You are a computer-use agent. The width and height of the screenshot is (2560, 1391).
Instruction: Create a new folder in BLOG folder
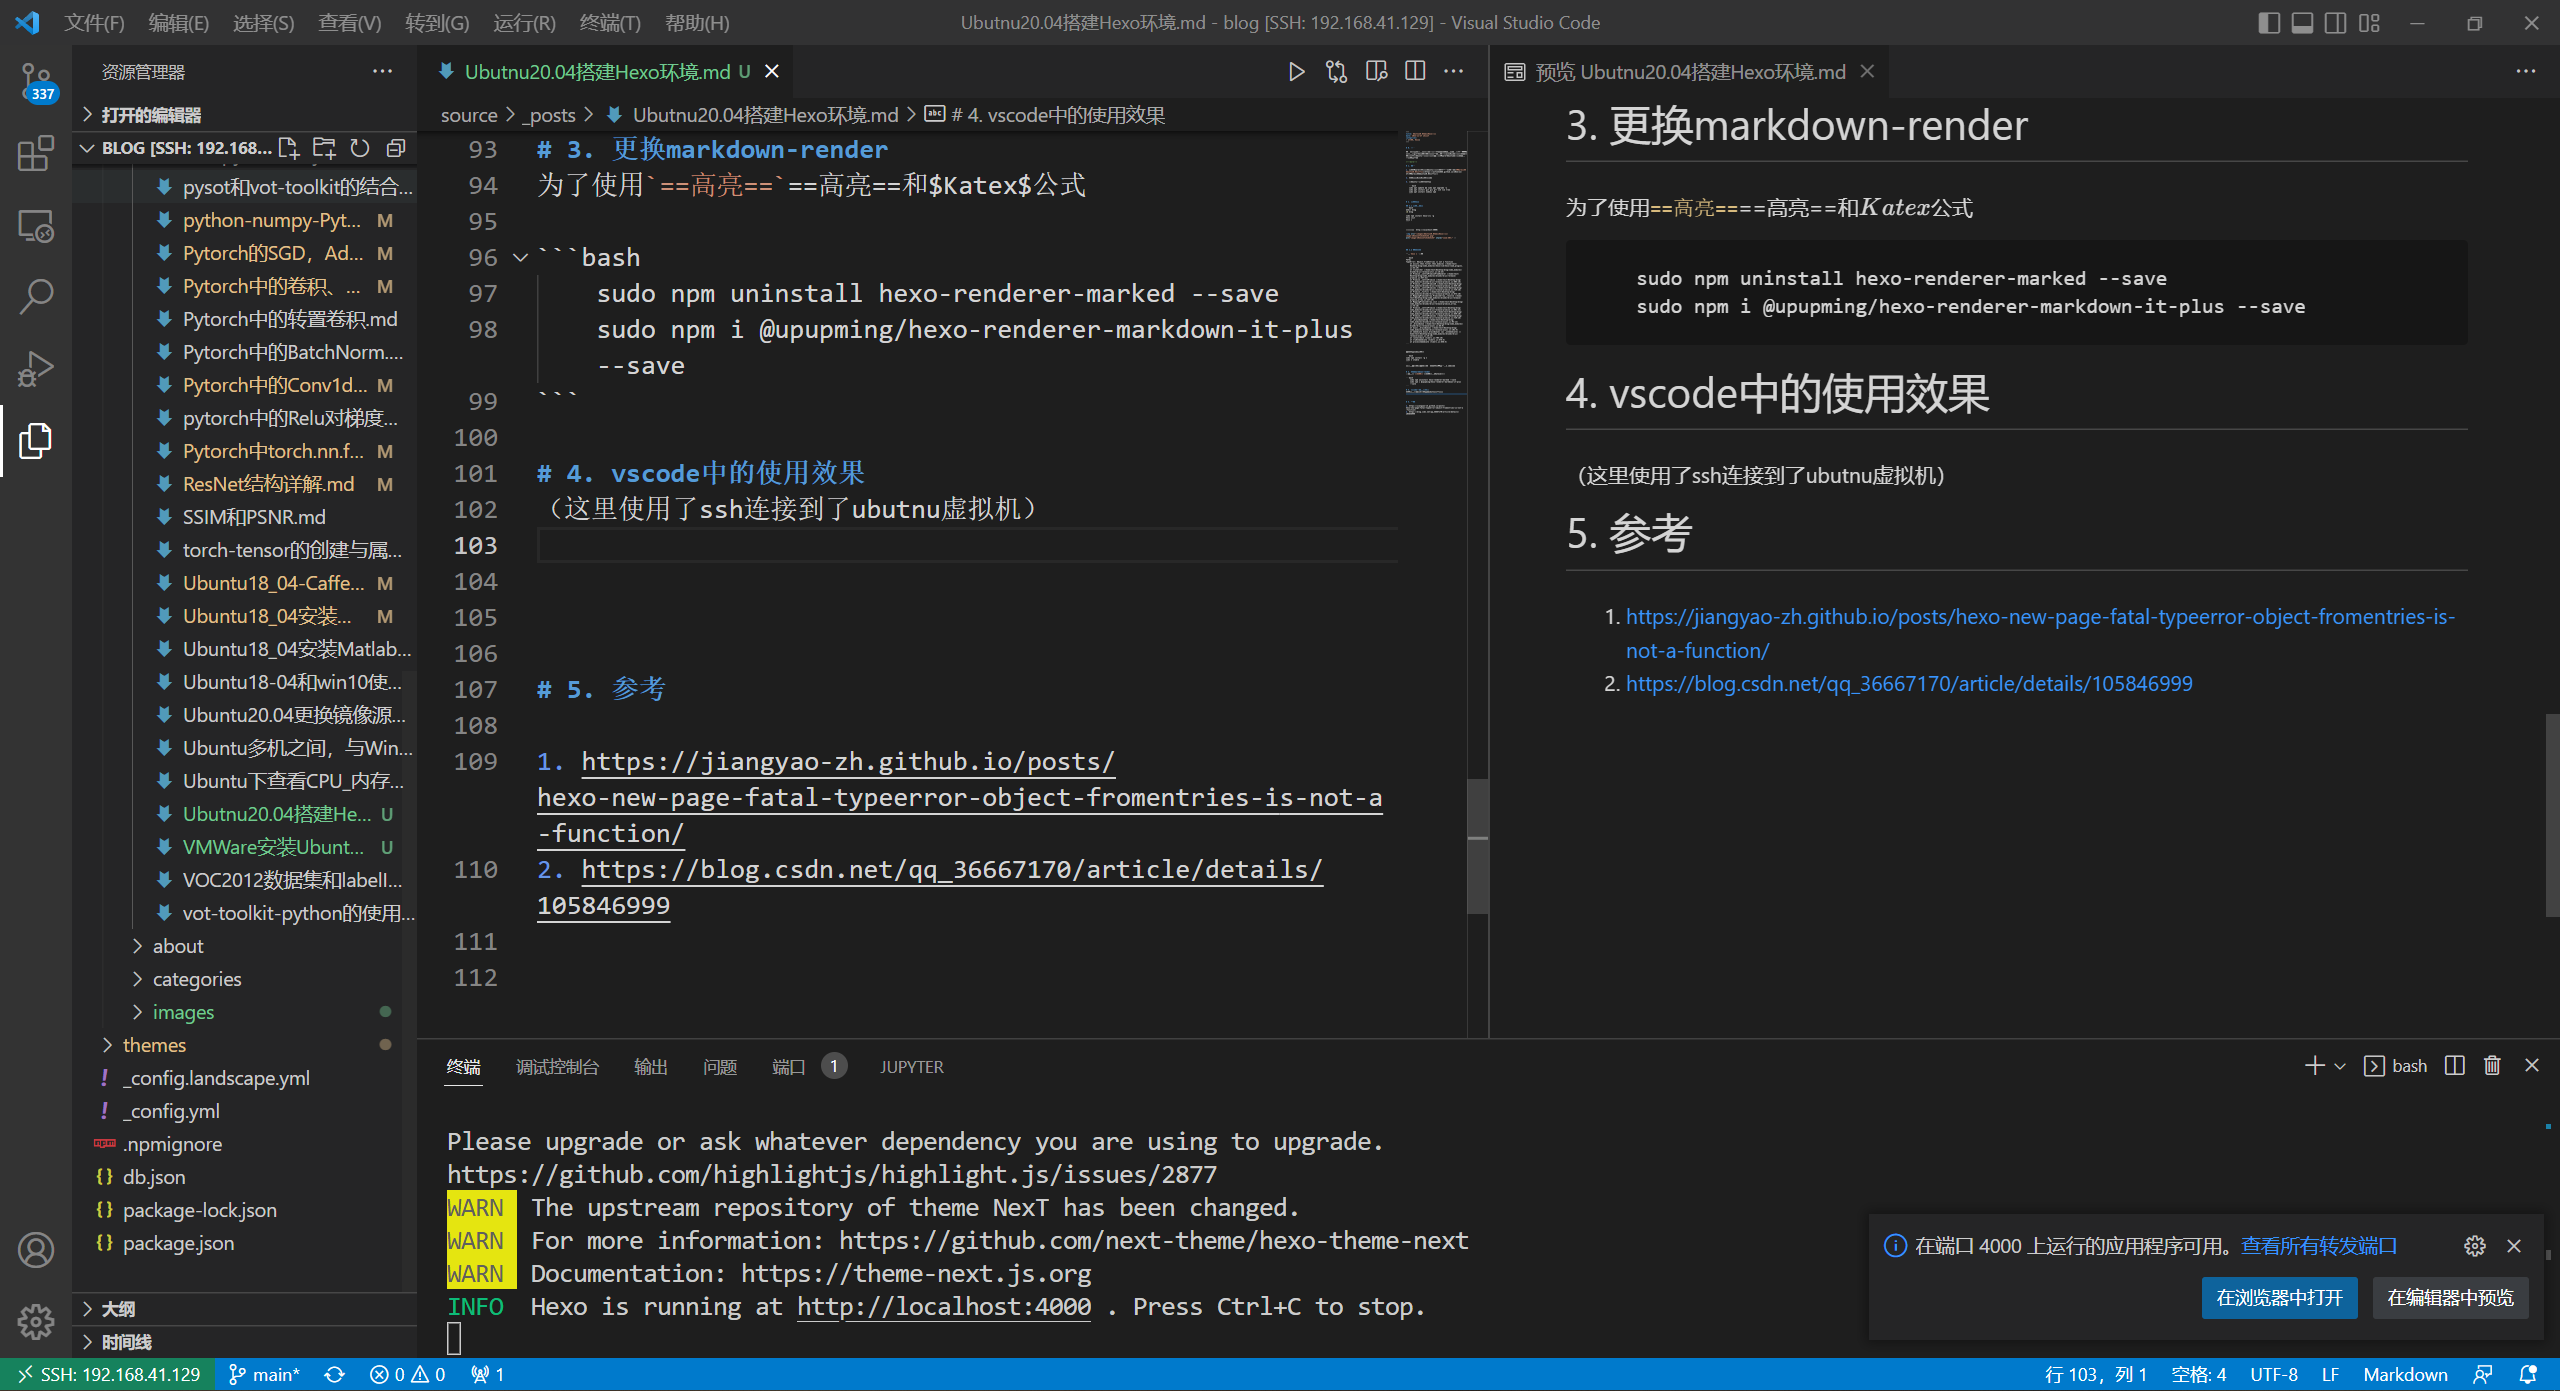coord(324,148)
